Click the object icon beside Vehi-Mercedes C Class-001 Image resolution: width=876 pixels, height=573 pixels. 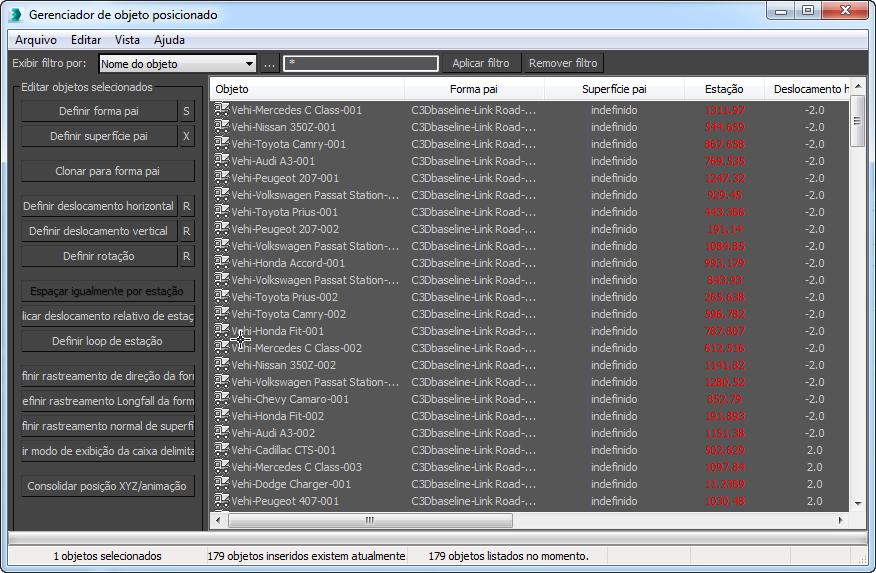pos(221,110)
